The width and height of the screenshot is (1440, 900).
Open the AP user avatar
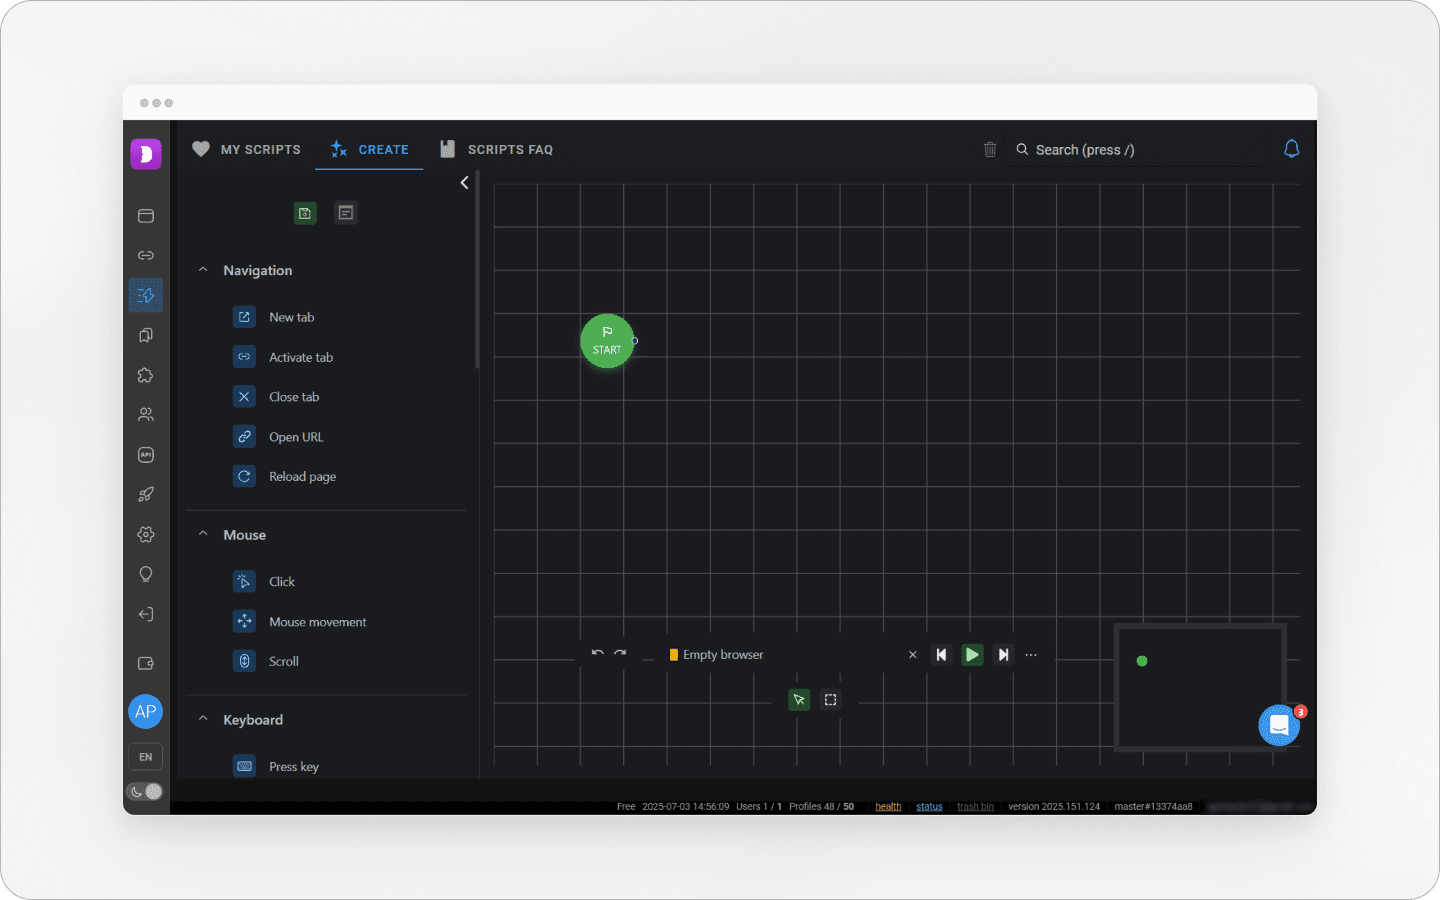pyautogui.click(x=146, y=712)
